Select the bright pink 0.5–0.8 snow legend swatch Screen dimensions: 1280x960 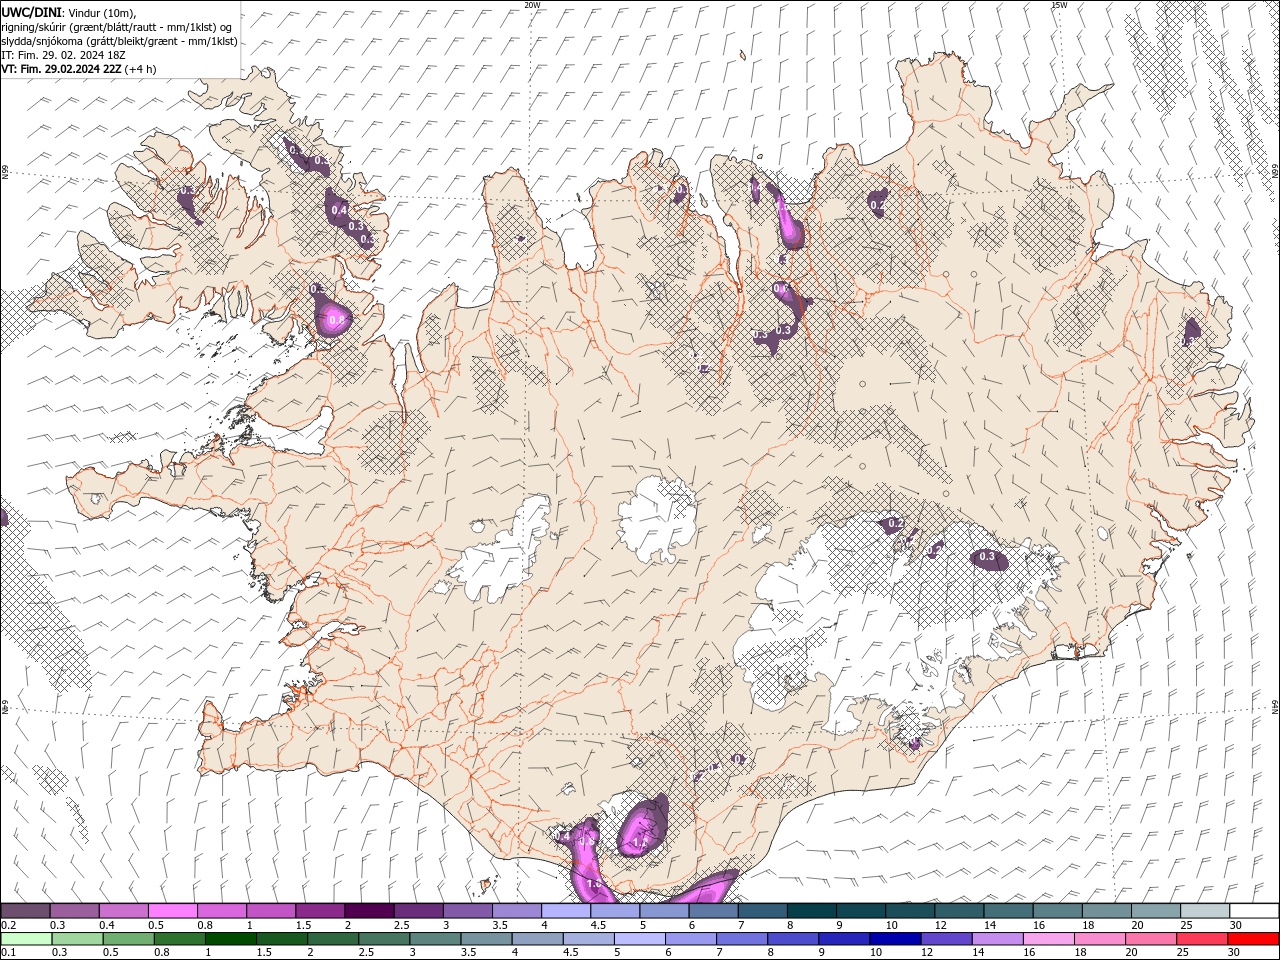point(172,910)
